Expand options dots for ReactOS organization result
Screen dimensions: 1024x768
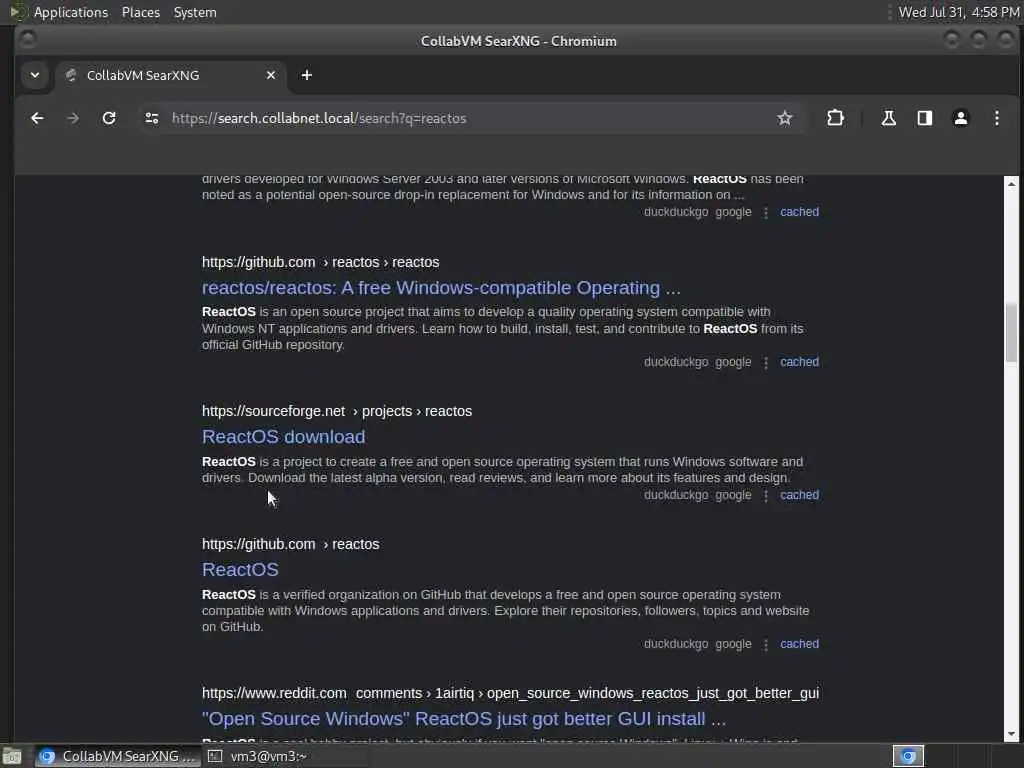[x=766, y=645]
